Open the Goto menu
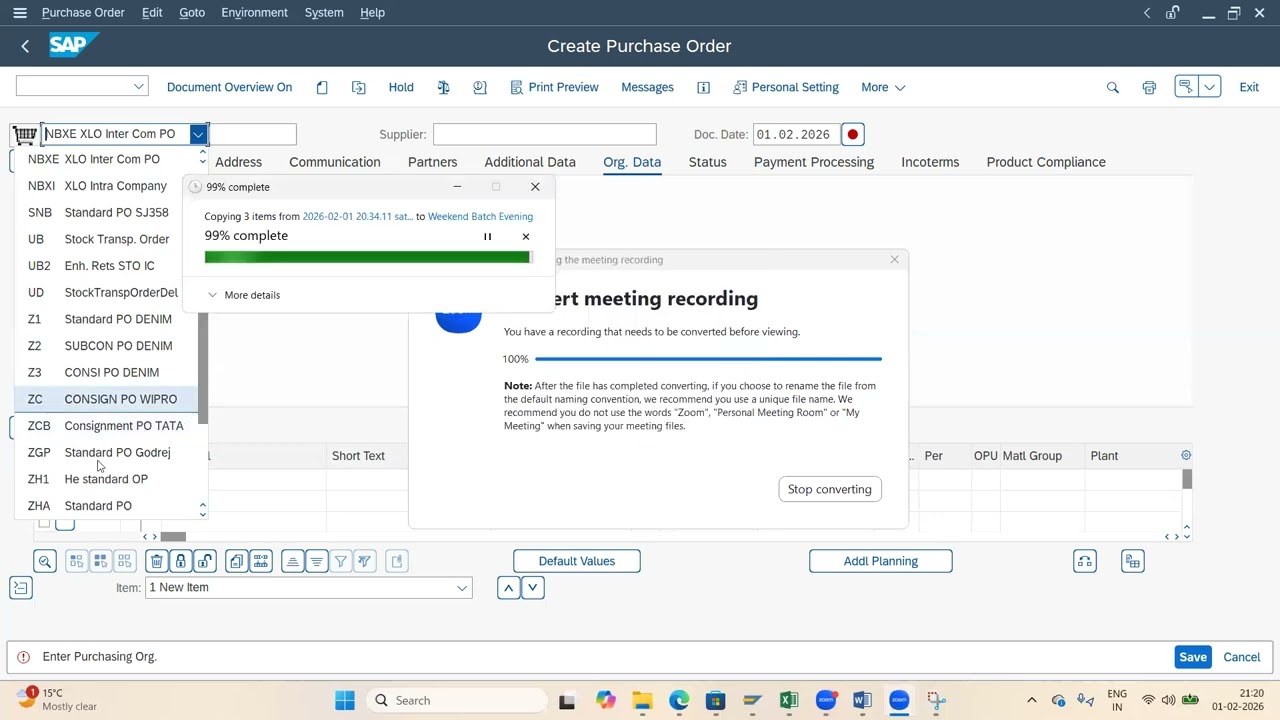 (192, 13)
